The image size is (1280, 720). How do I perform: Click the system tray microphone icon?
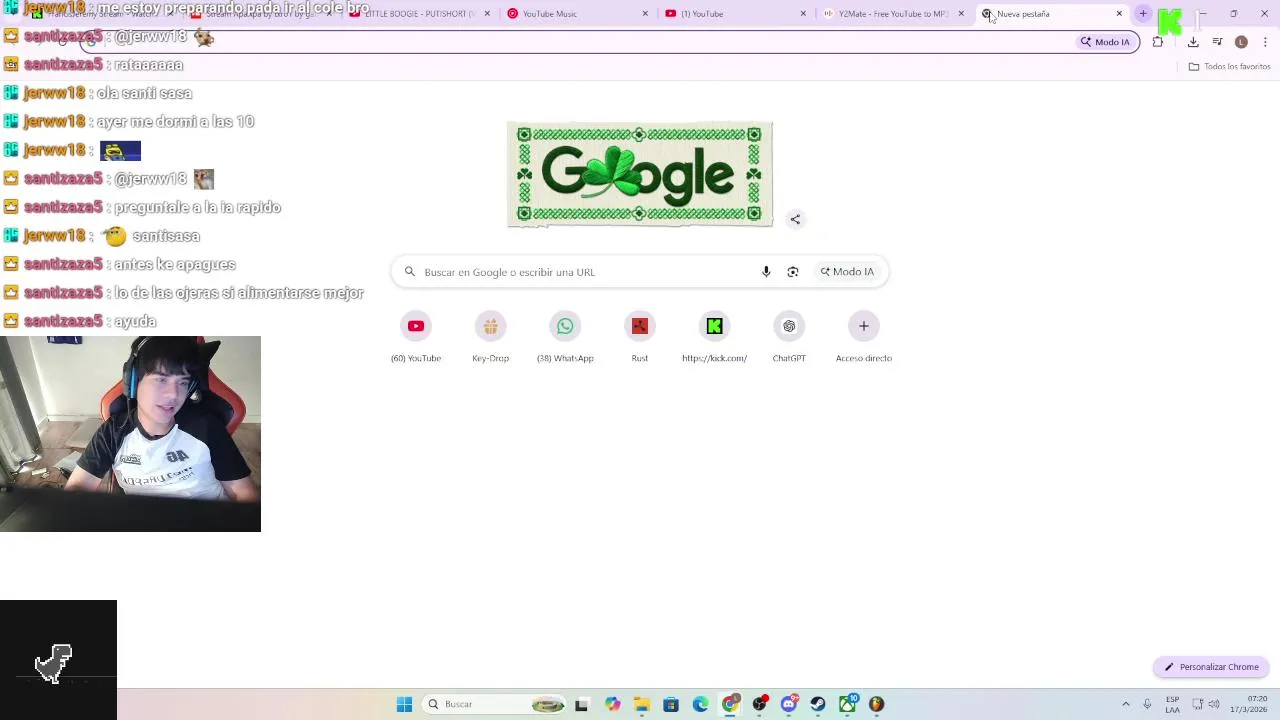tap(1147, 704)
